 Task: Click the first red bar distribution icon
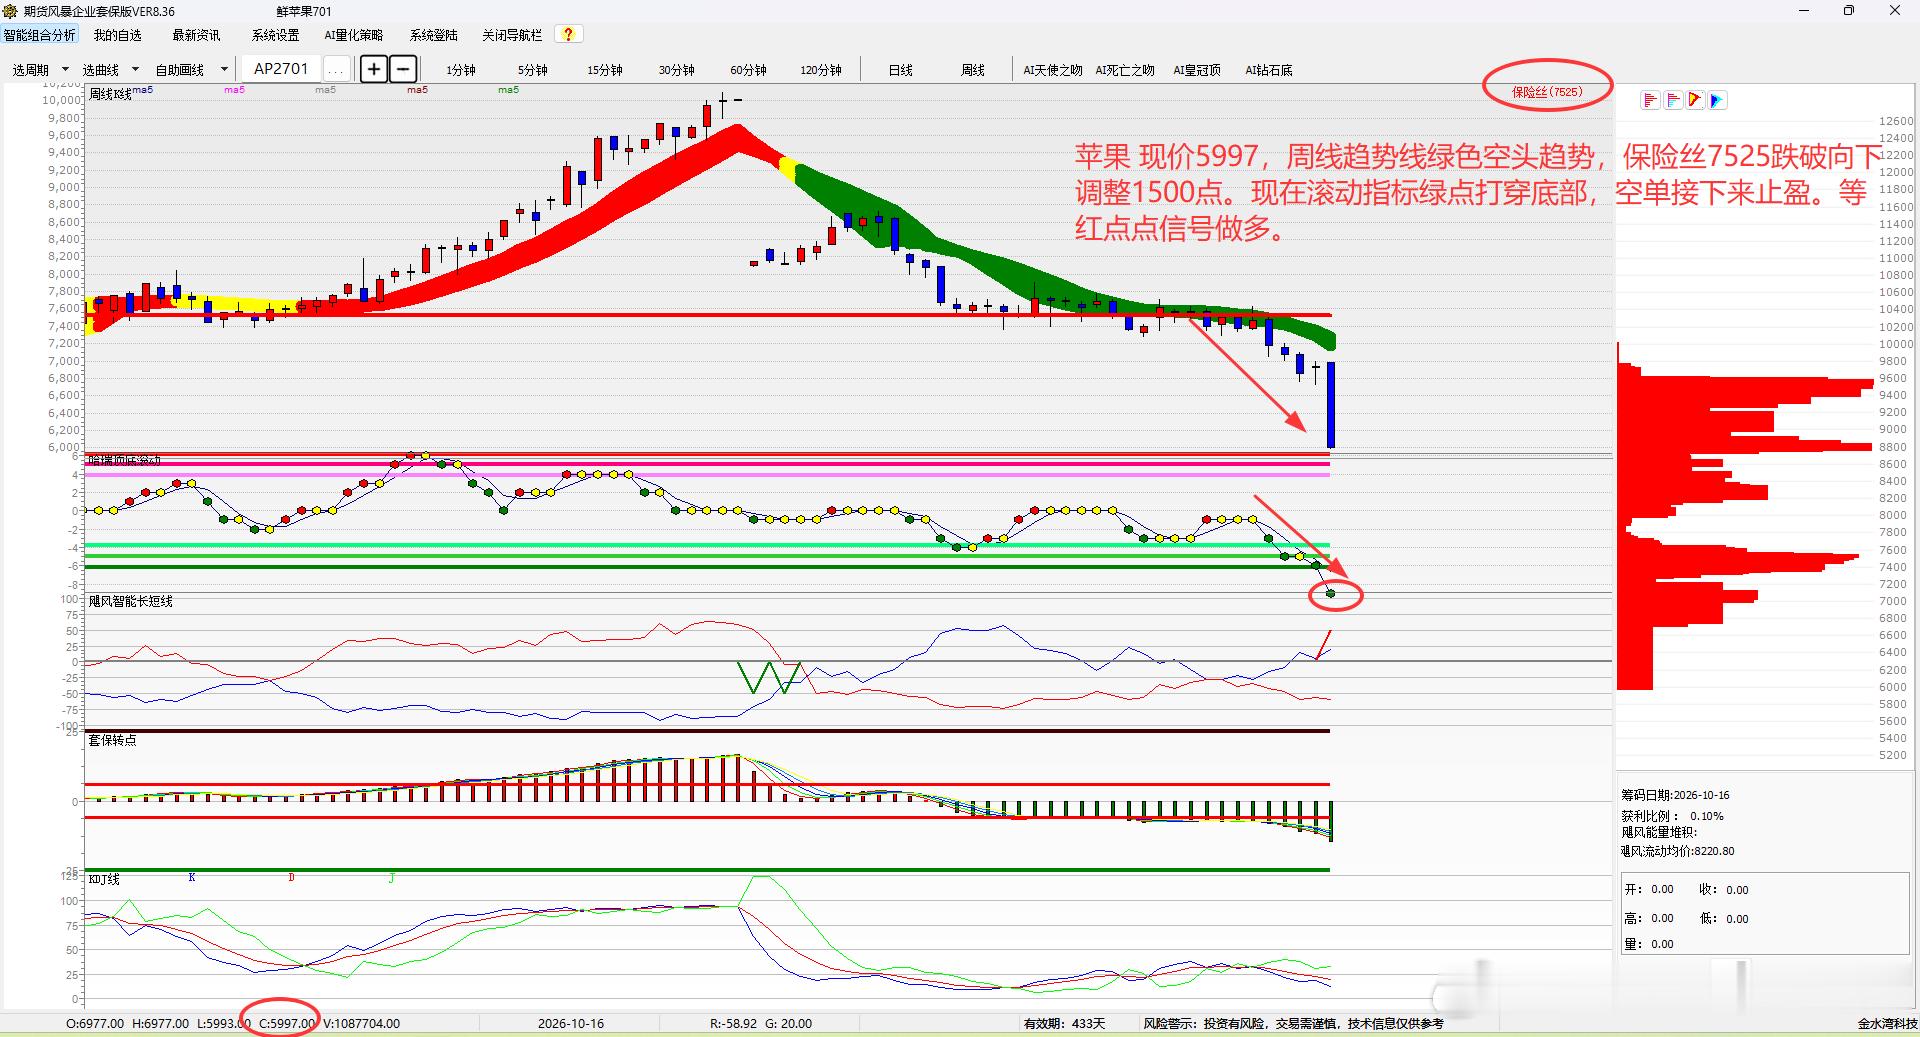(1650, 100)
